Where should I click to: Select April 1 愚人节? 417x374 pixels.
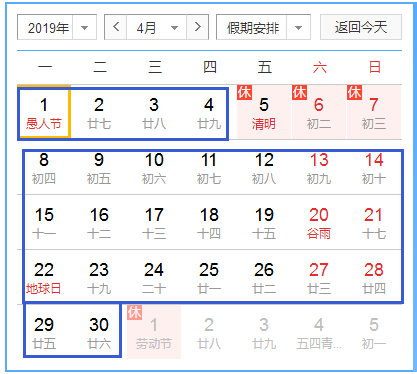point(44,112)
